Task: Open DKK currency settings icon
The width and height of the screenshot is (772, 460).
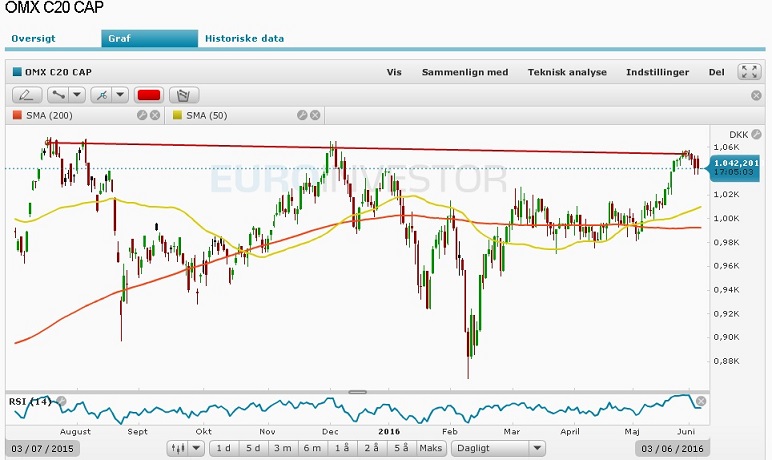Action: [756, 134]
